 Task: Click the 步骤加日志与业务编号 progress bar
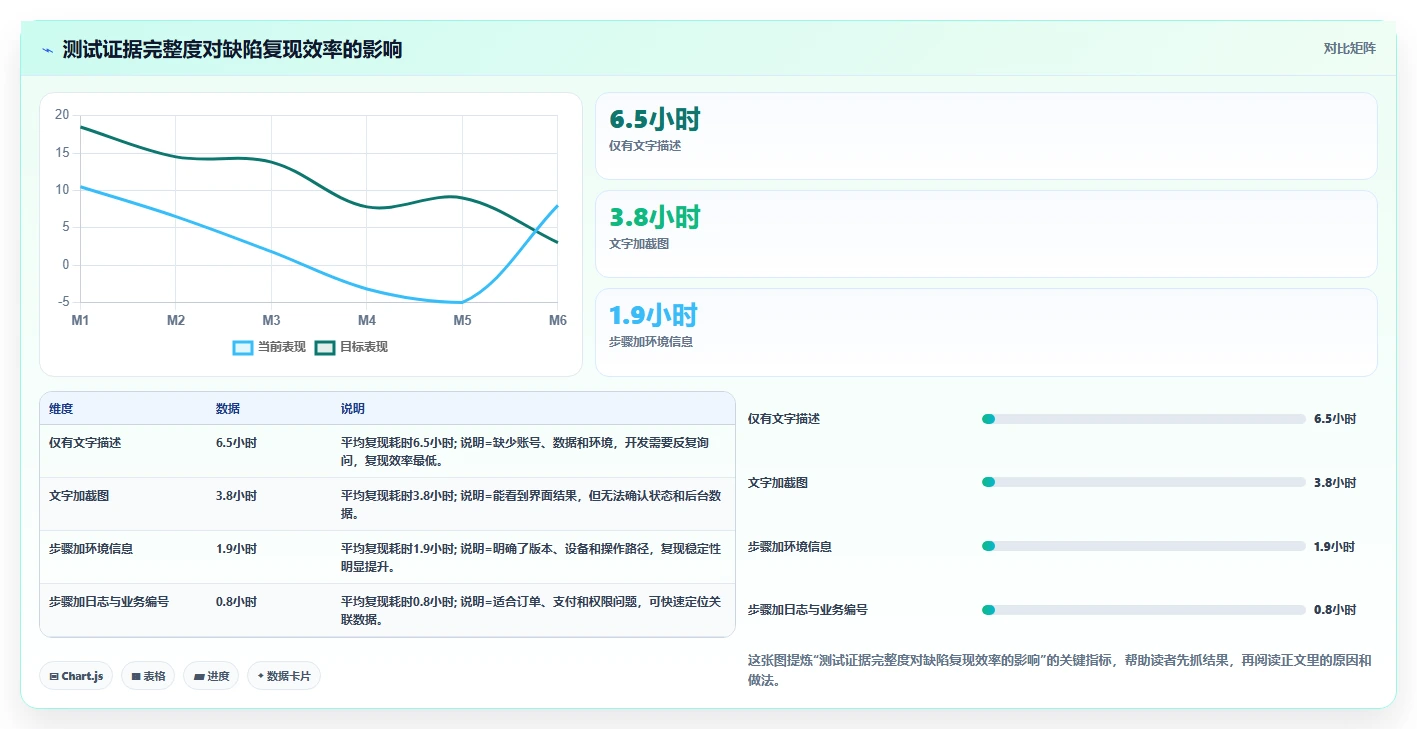pyautogui.click(x=1144, y=610)
